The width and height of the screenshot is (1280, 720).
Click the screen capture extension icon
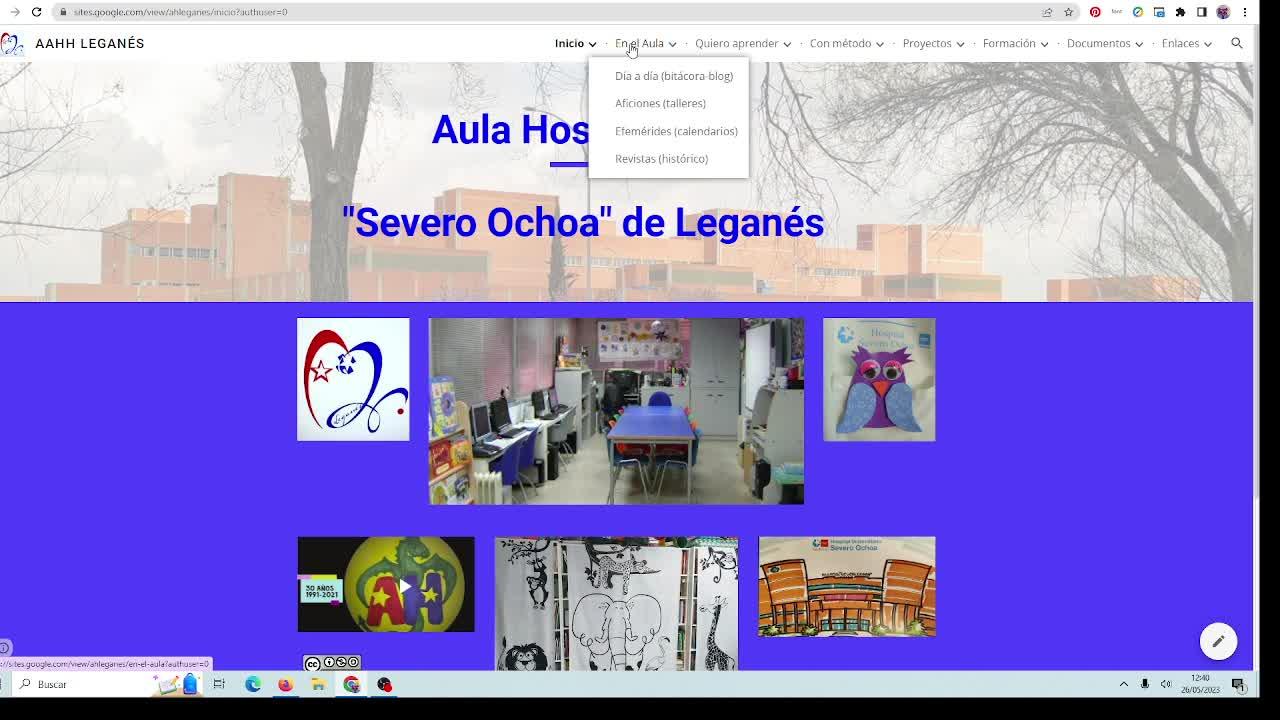1159,12
